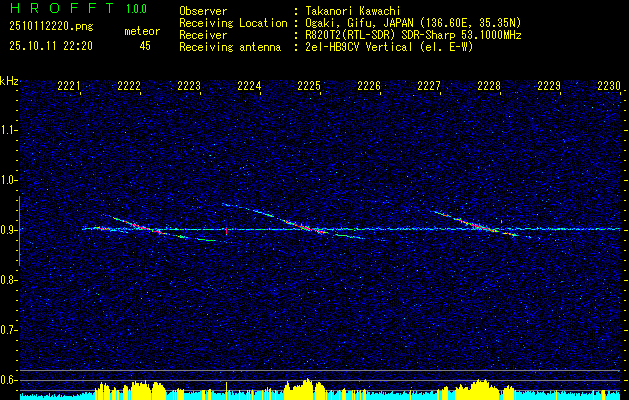Click the kHz axis unit label
This screenshot has width=629, height=400.
(x=9, y=81)
